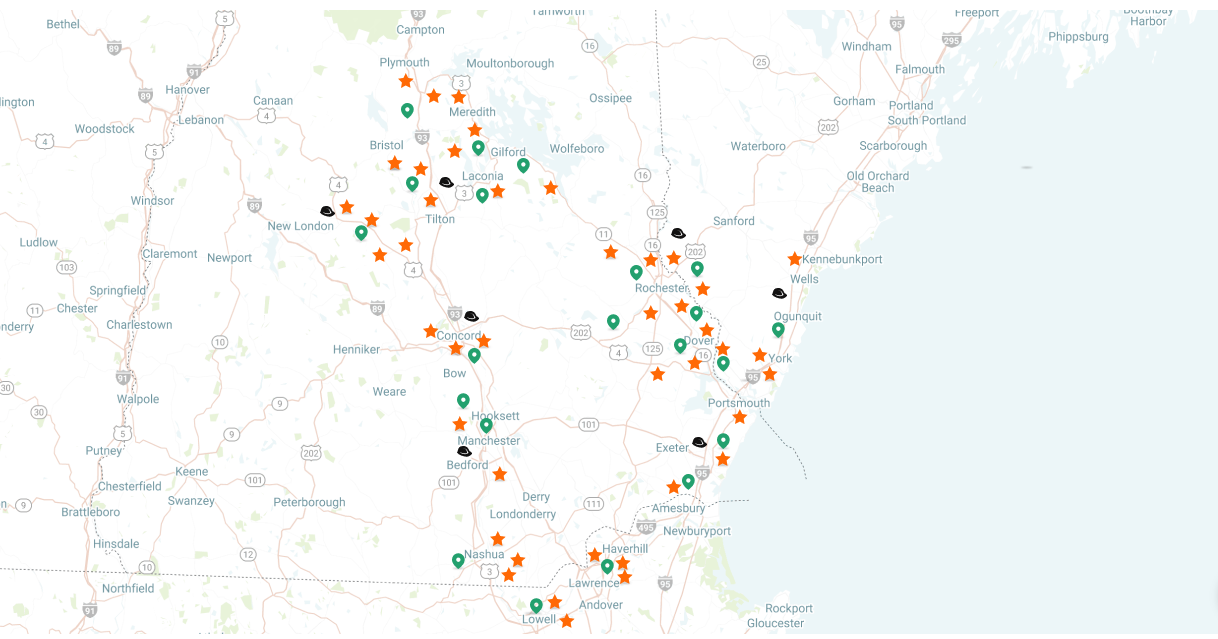Click the black hat marker above Bedford
The width and height of the screenshot is (1218, 639).
click(x=464, y=451)
